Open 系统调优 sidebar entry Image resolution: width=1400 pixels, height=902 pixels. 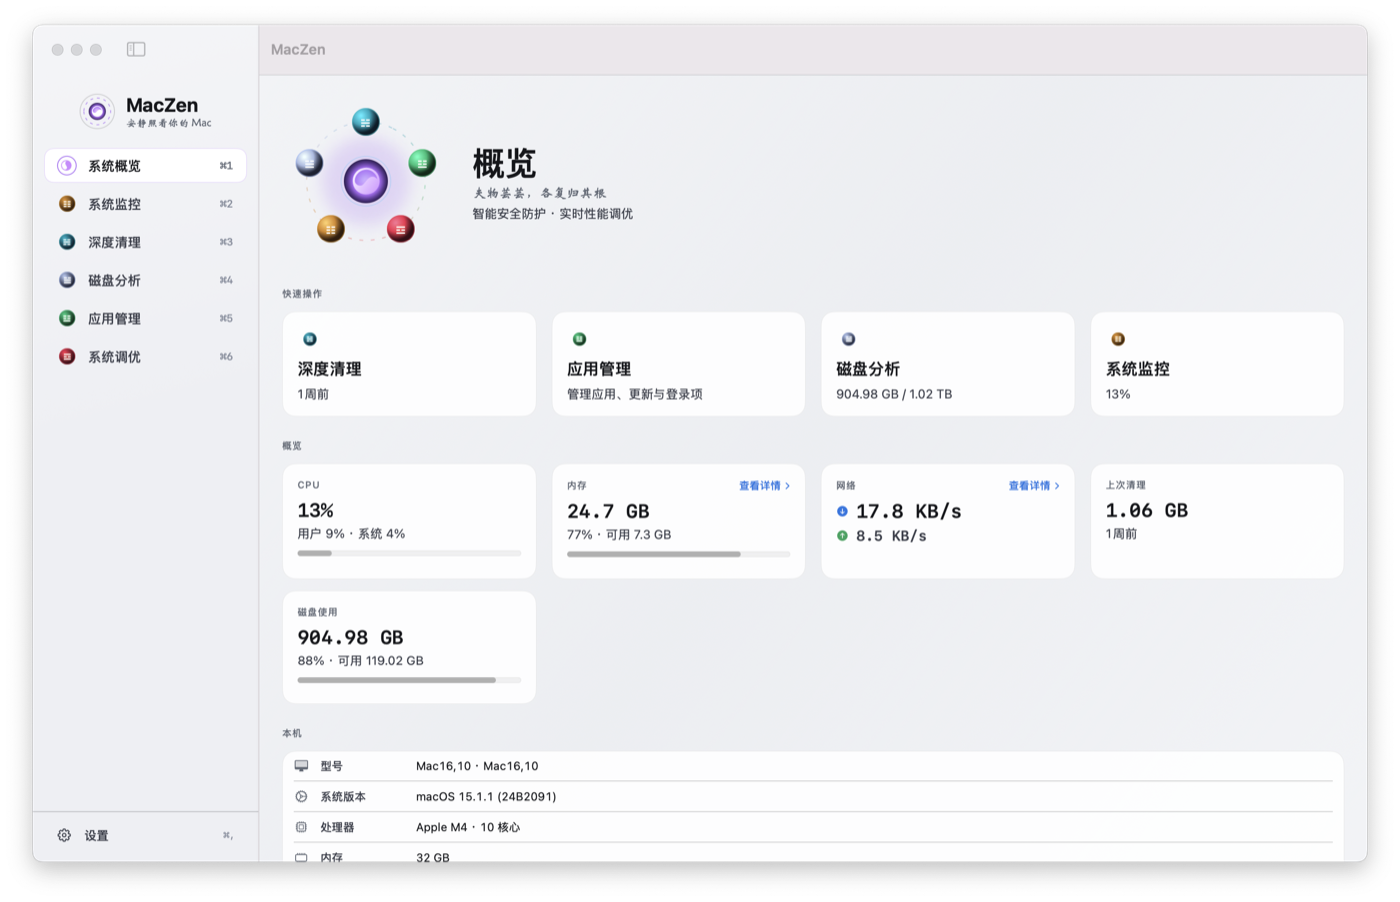[x=145, y=357]
